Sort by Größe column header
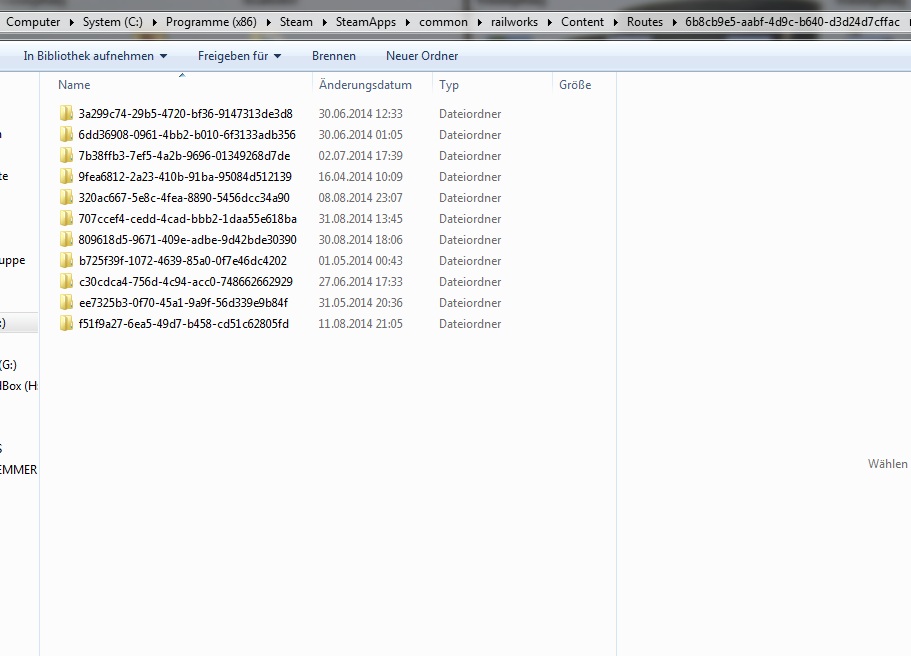Image resolution: width=911 pixels, height=656 pixels. (575, 85)
